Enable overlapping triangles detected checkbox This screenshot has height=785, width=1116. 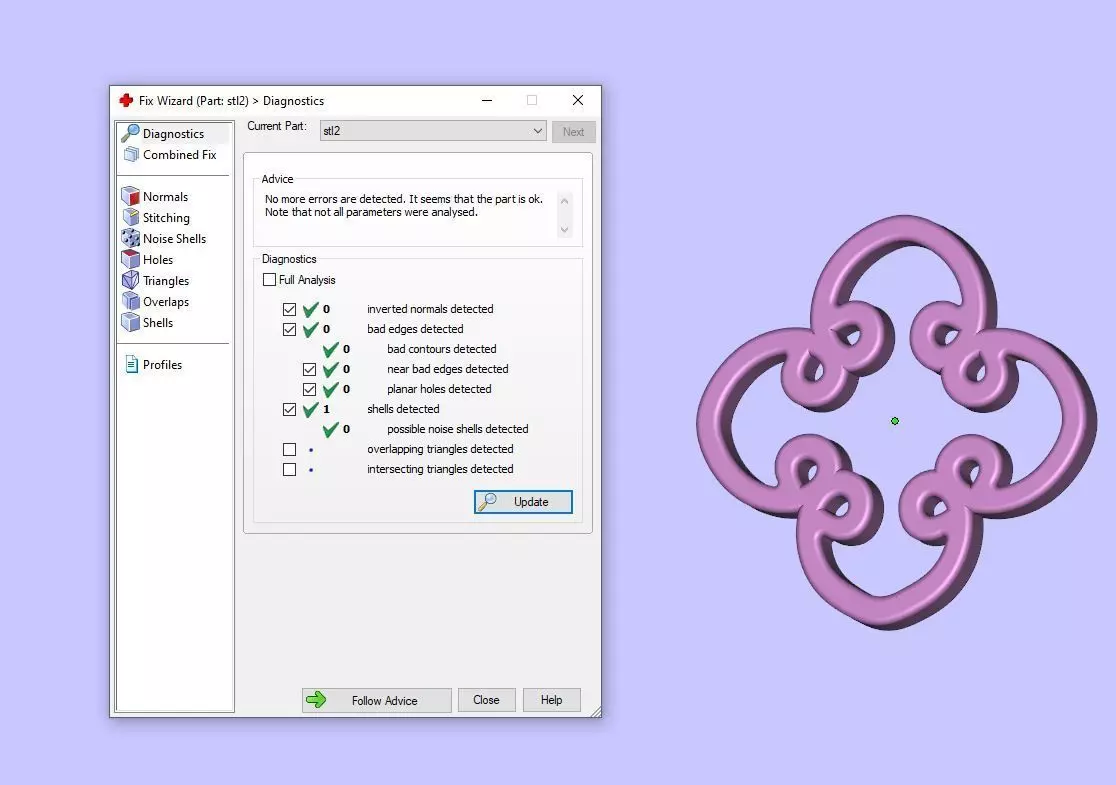[289, 449]
